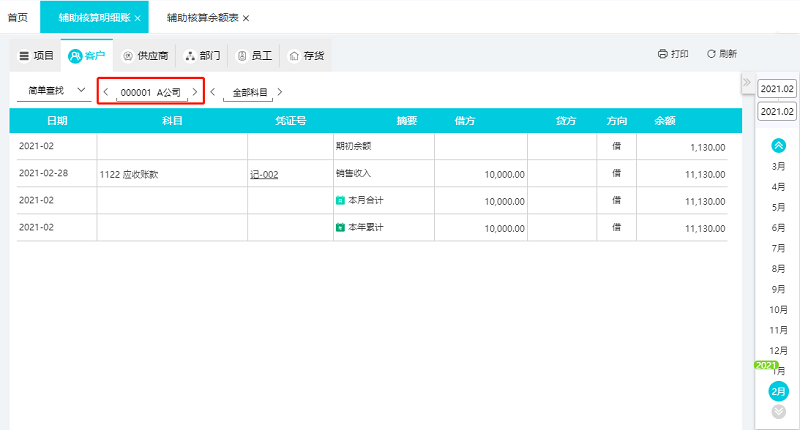Close the 辅助核算余额表 tab
Image resolution: width=800 pixels, height=430 pixels.
[x=246, y=18]
